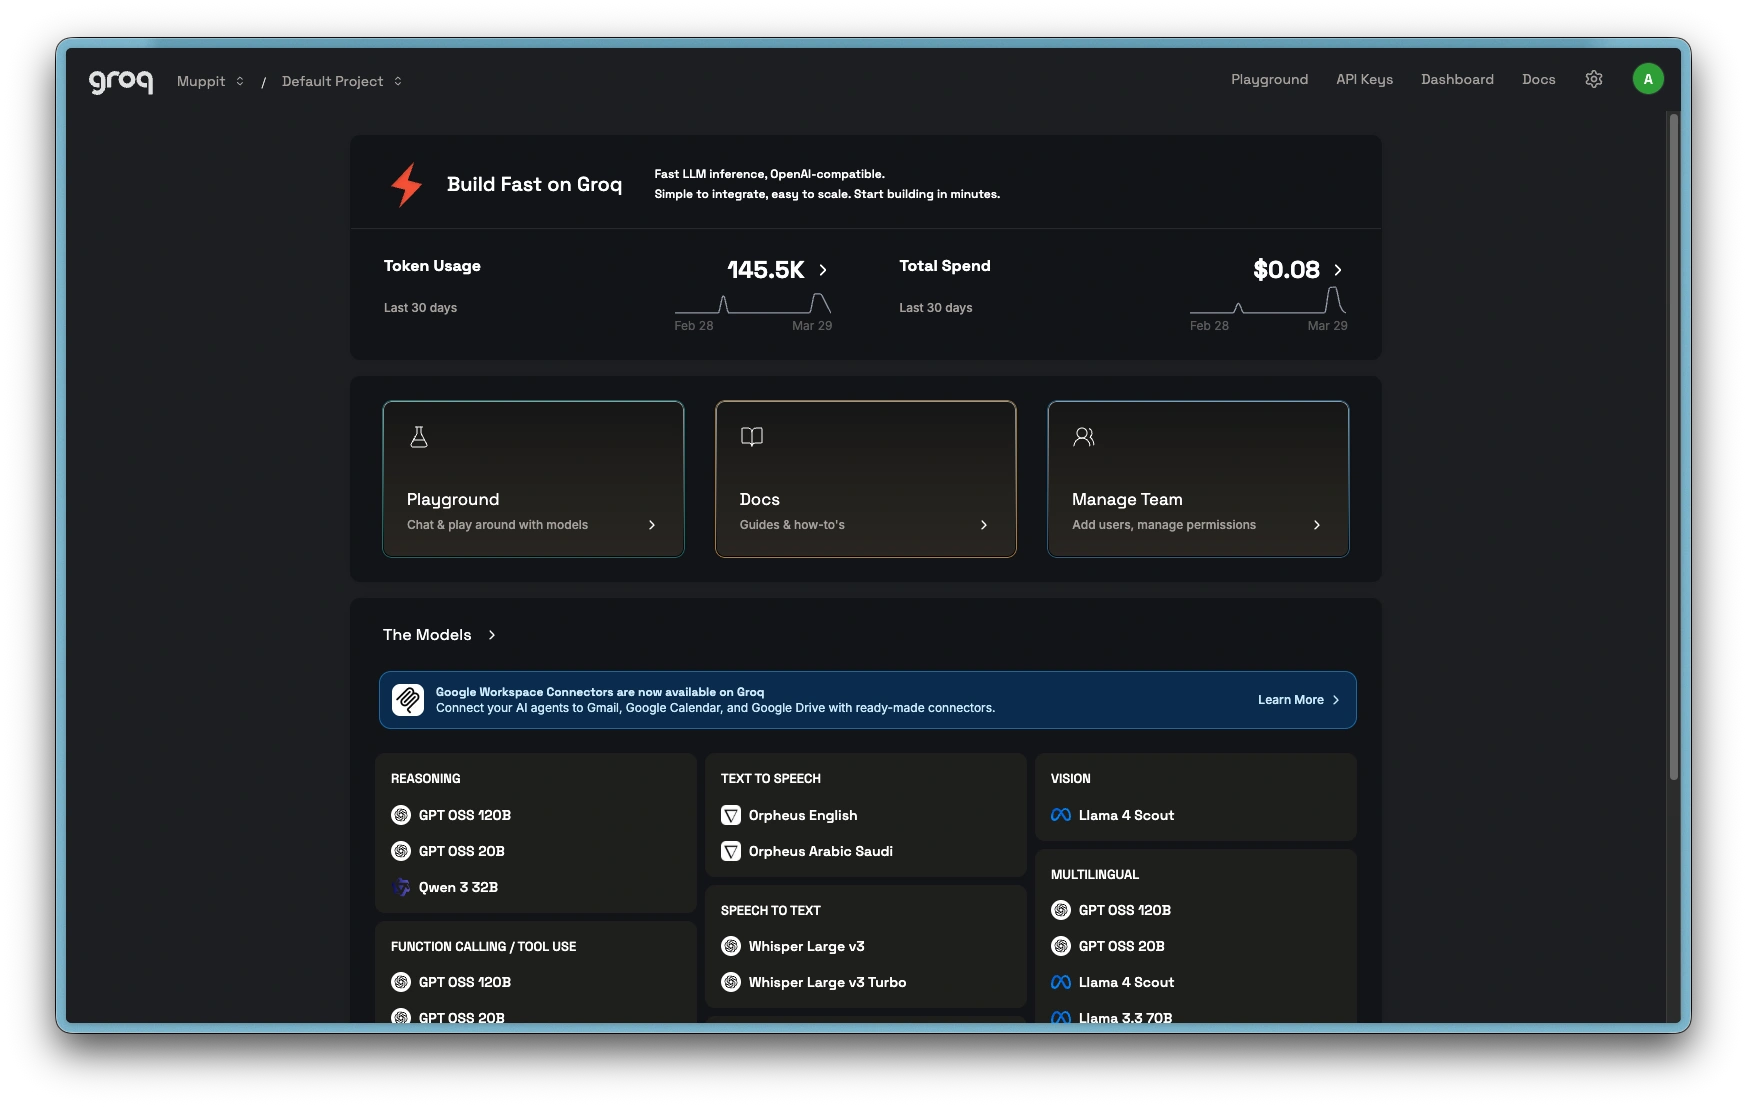The image size is (1747, 1107).
Task: Click the Meta icon beside Llama 4 Scout in Vision
Action: pyautogui.click(x=1061, y=815)
